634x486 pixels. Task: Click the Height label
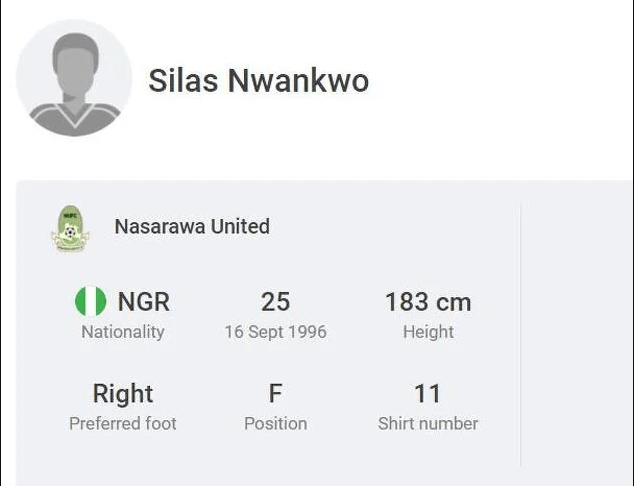[428, 332]
